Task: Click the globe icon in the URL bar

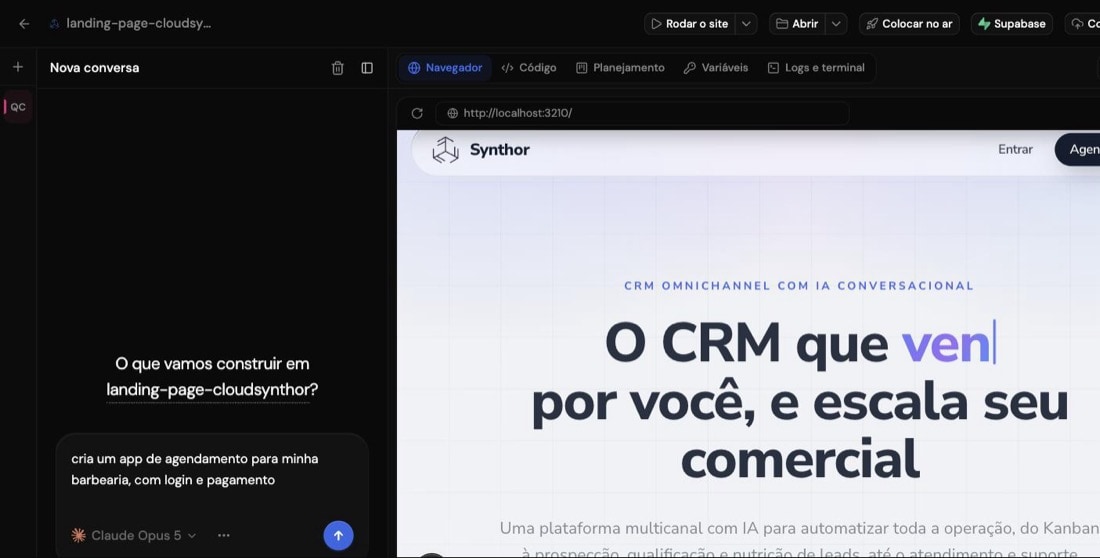Action: (452, 113)
